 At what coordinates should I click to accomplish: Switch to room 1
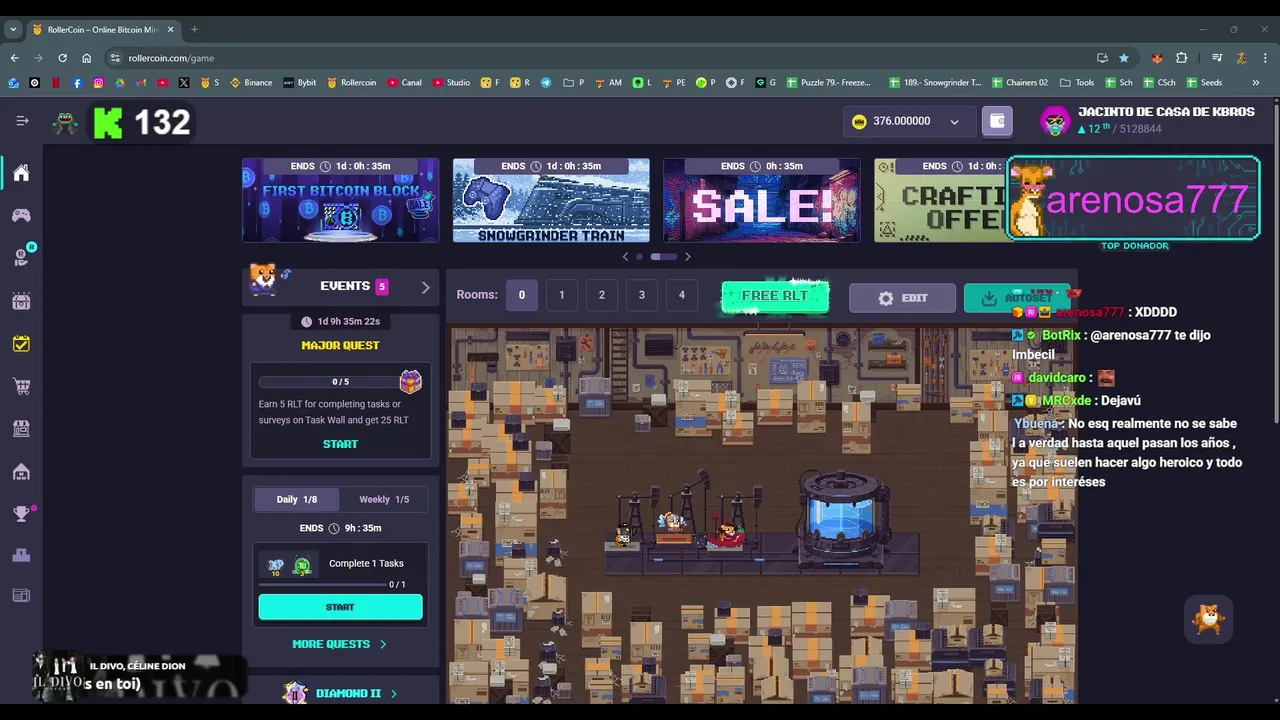561,295
